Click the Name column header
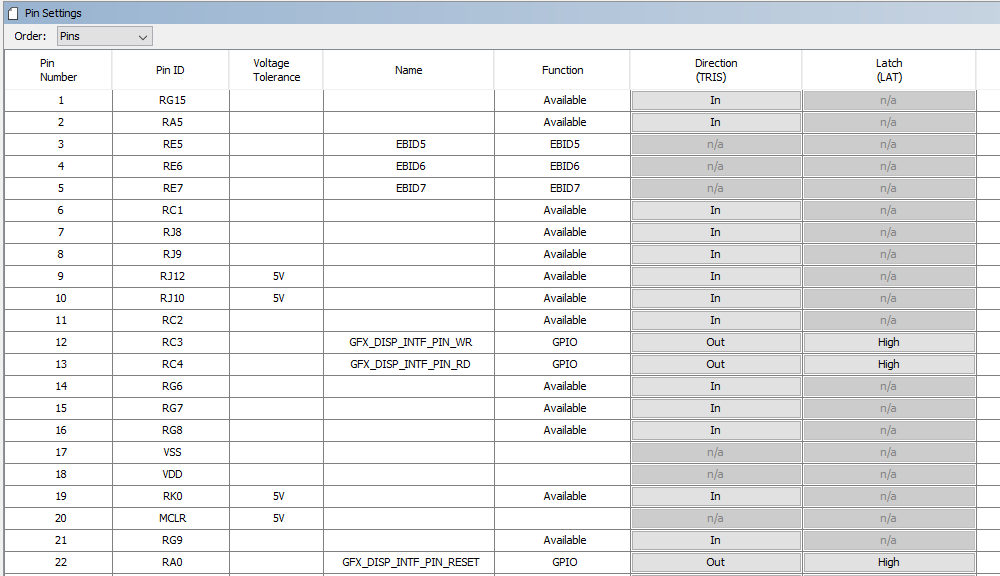The image size is (1000, 576). (408, 70)
